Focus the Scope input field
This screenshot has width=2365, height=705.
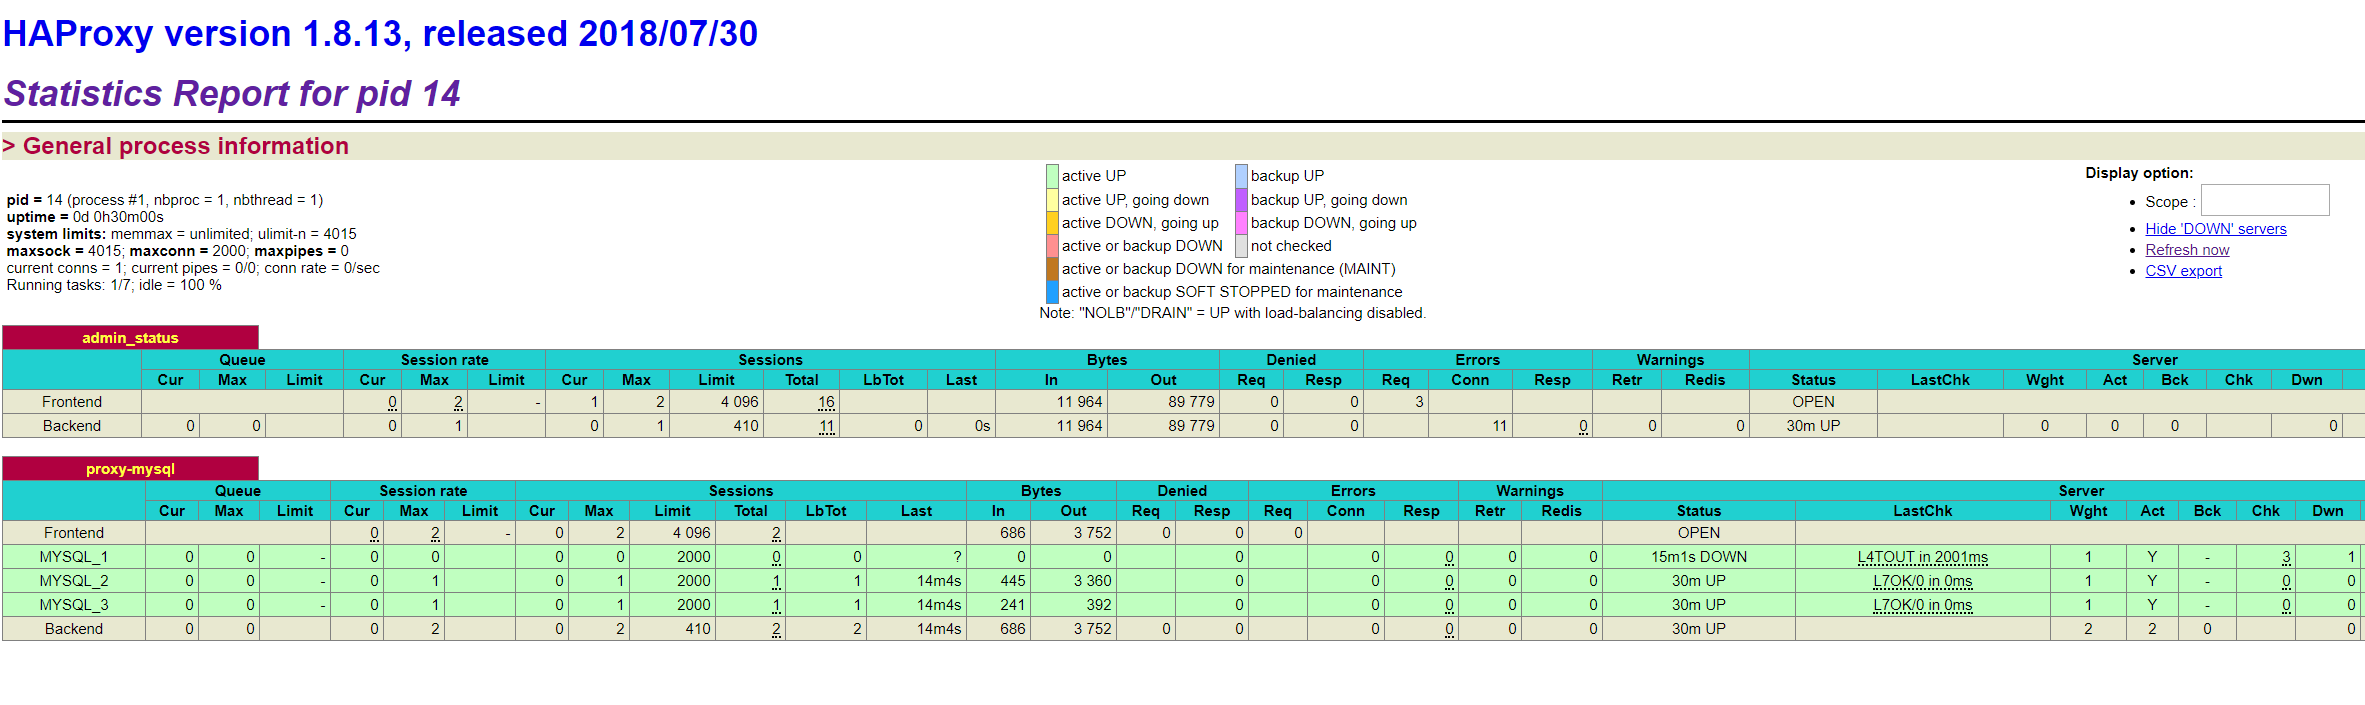(x=2264, y=200)
